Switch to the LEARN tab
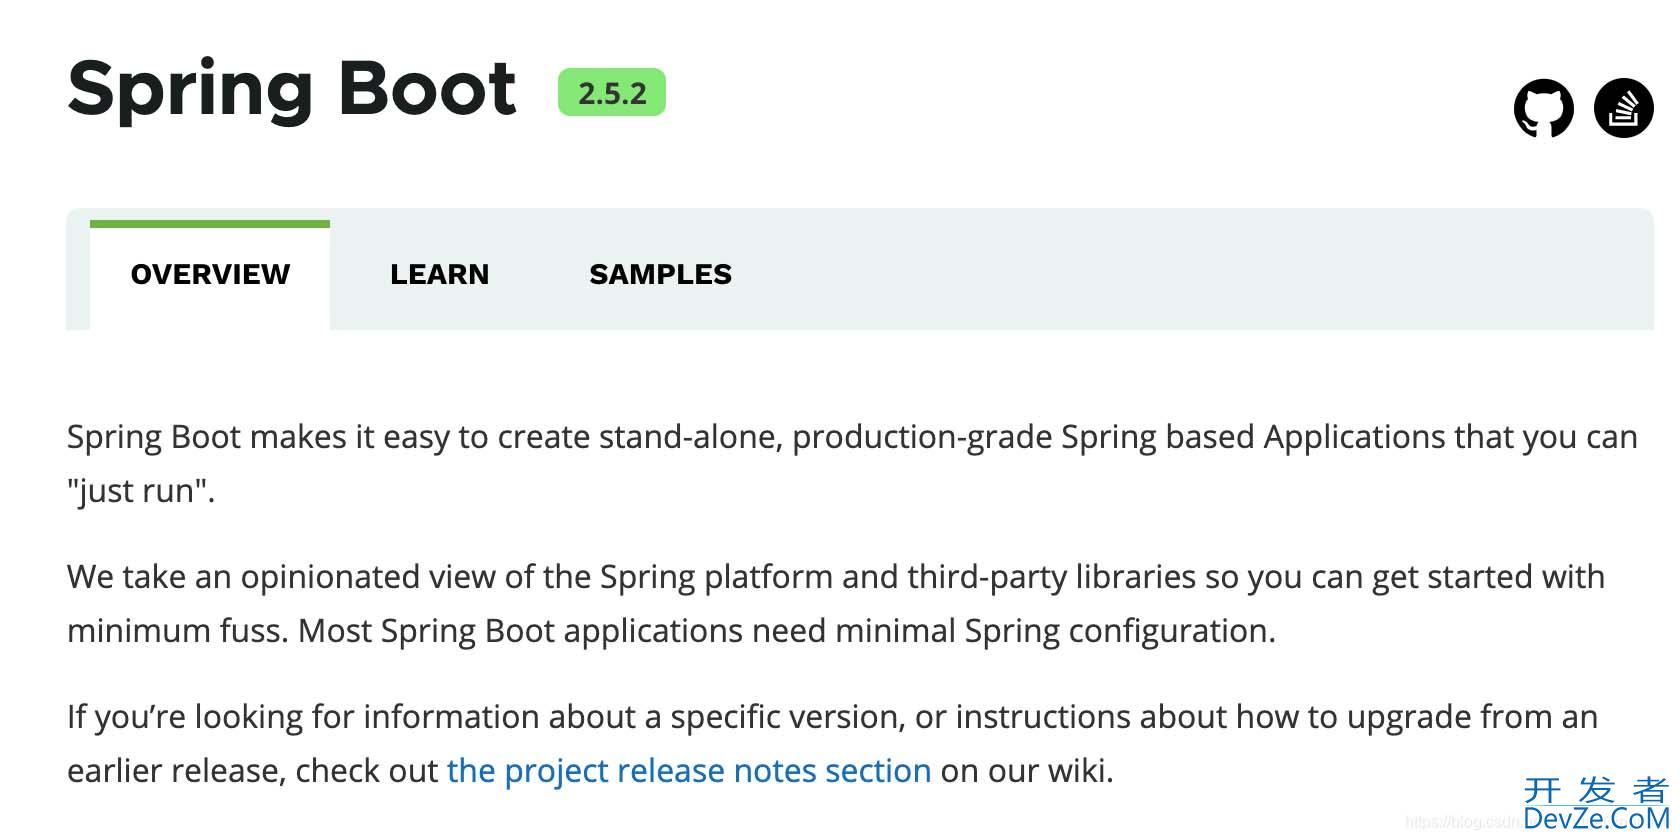 click(x=439, y=274)
